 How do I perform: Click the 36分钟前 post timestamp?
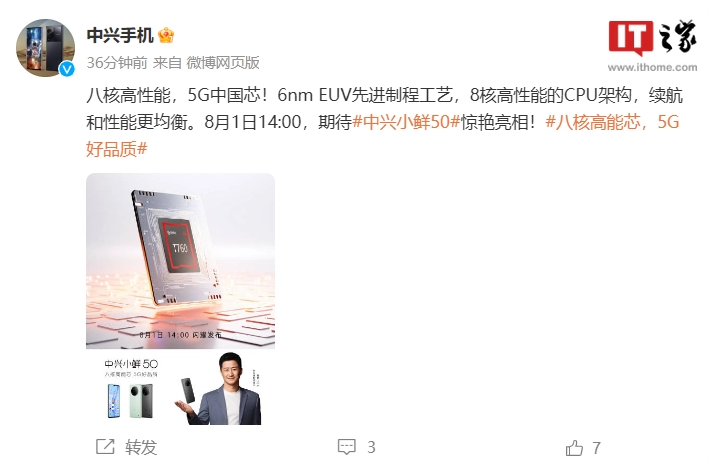pos(117,63)
